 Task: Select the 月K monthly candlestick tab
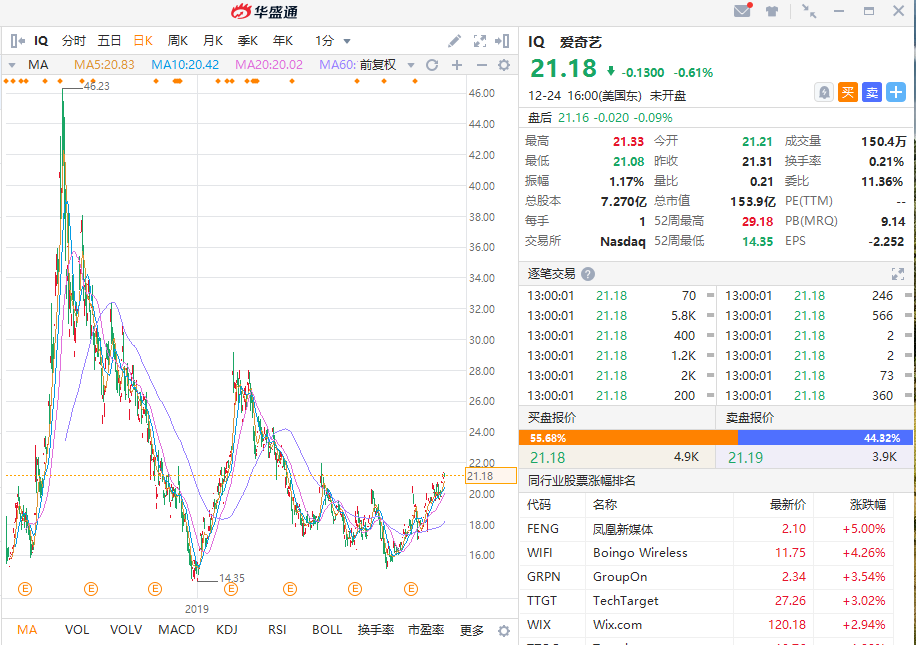(x=213, y=41)
